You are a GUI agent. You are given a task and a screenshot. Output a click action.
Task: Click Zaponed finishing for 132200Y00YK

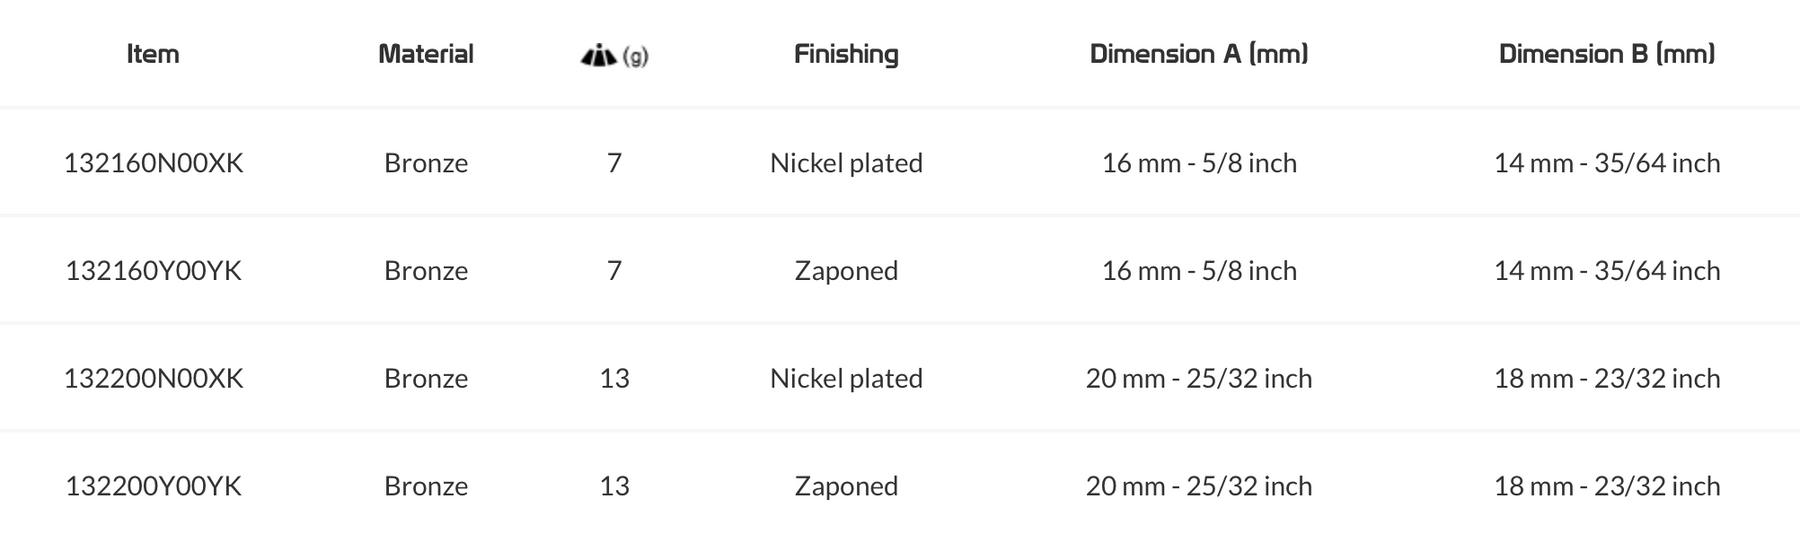(x=846, y=486)
